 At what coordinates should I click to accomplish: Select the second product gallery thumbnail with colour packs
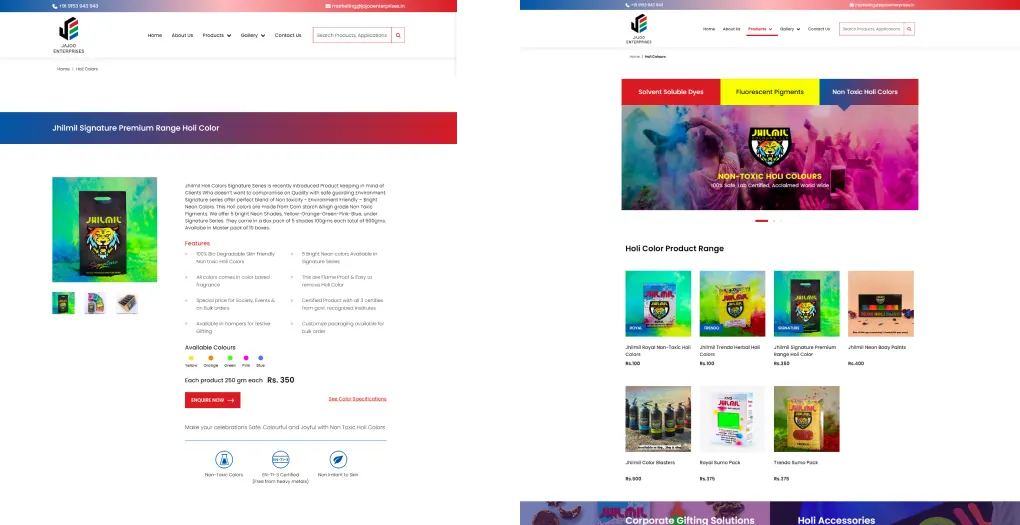[95, 303]
